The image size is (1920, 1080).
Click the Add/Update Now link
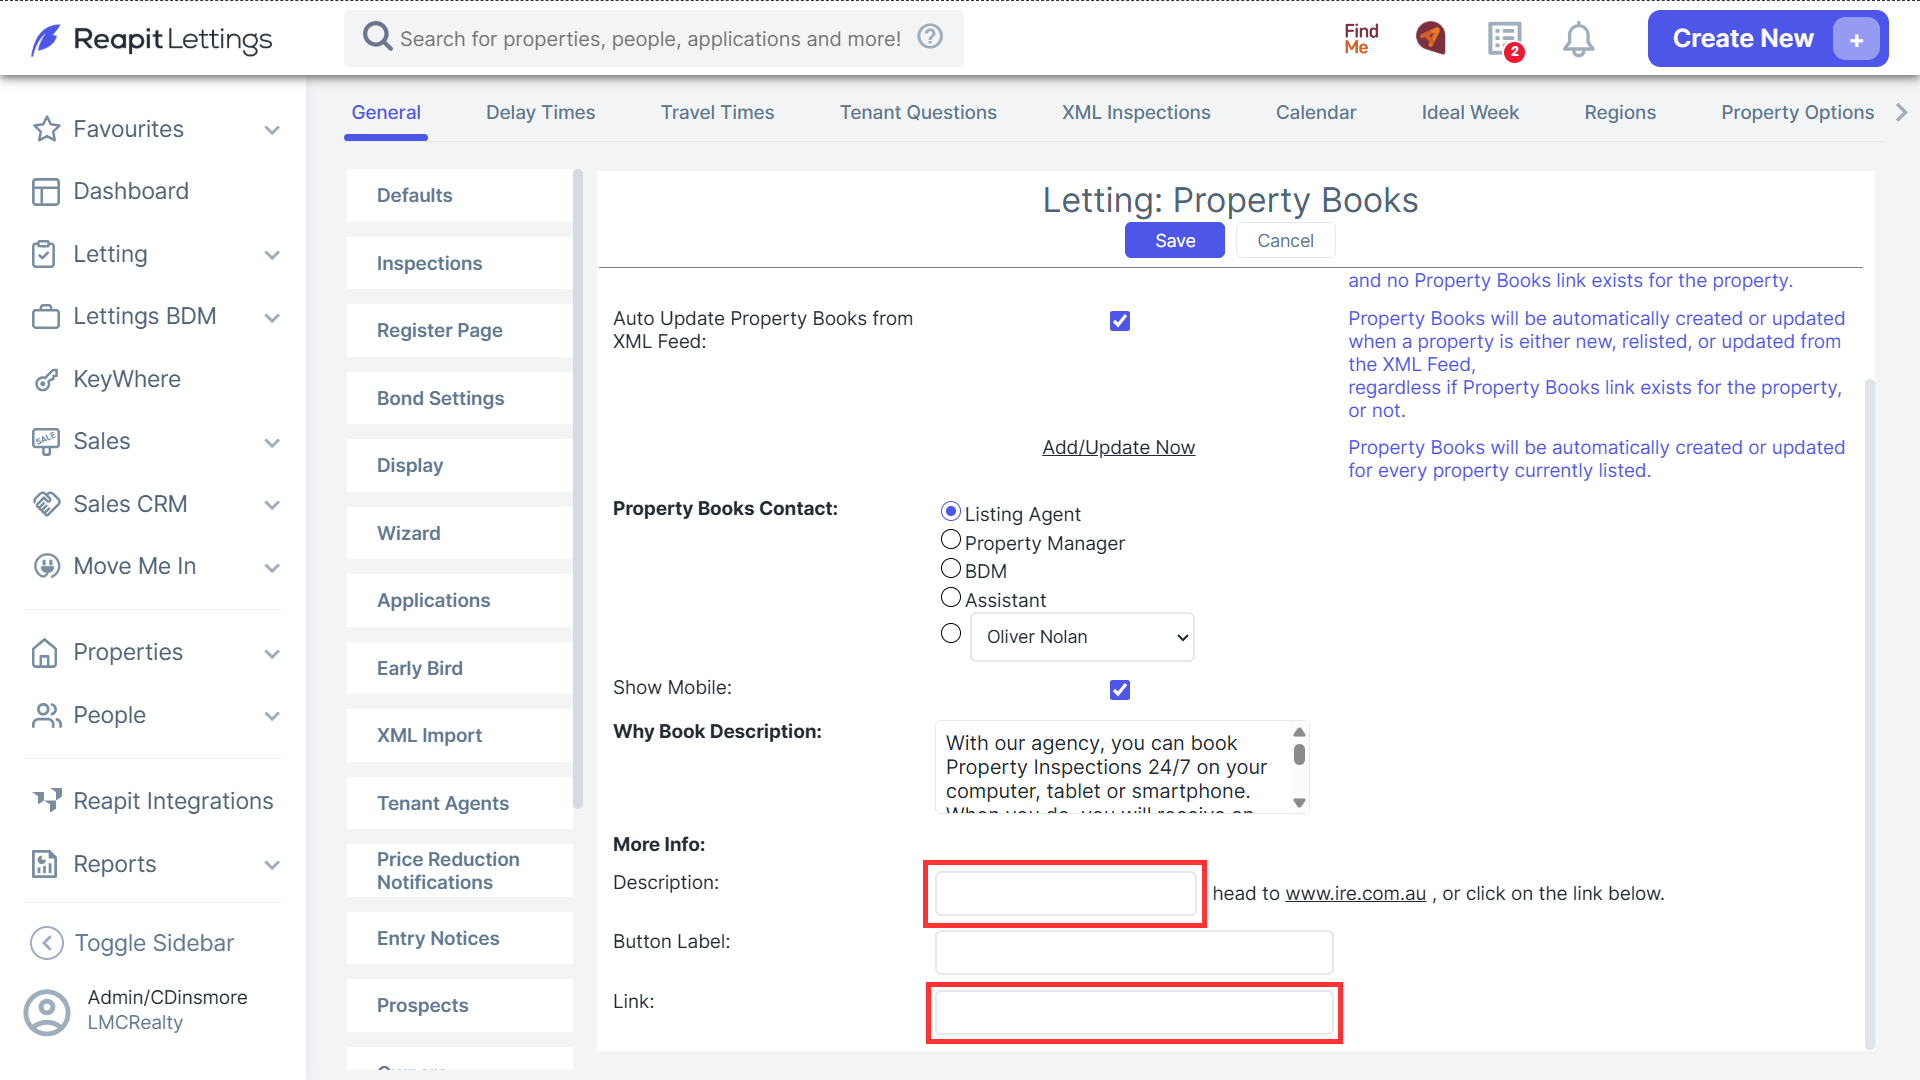1118,448
